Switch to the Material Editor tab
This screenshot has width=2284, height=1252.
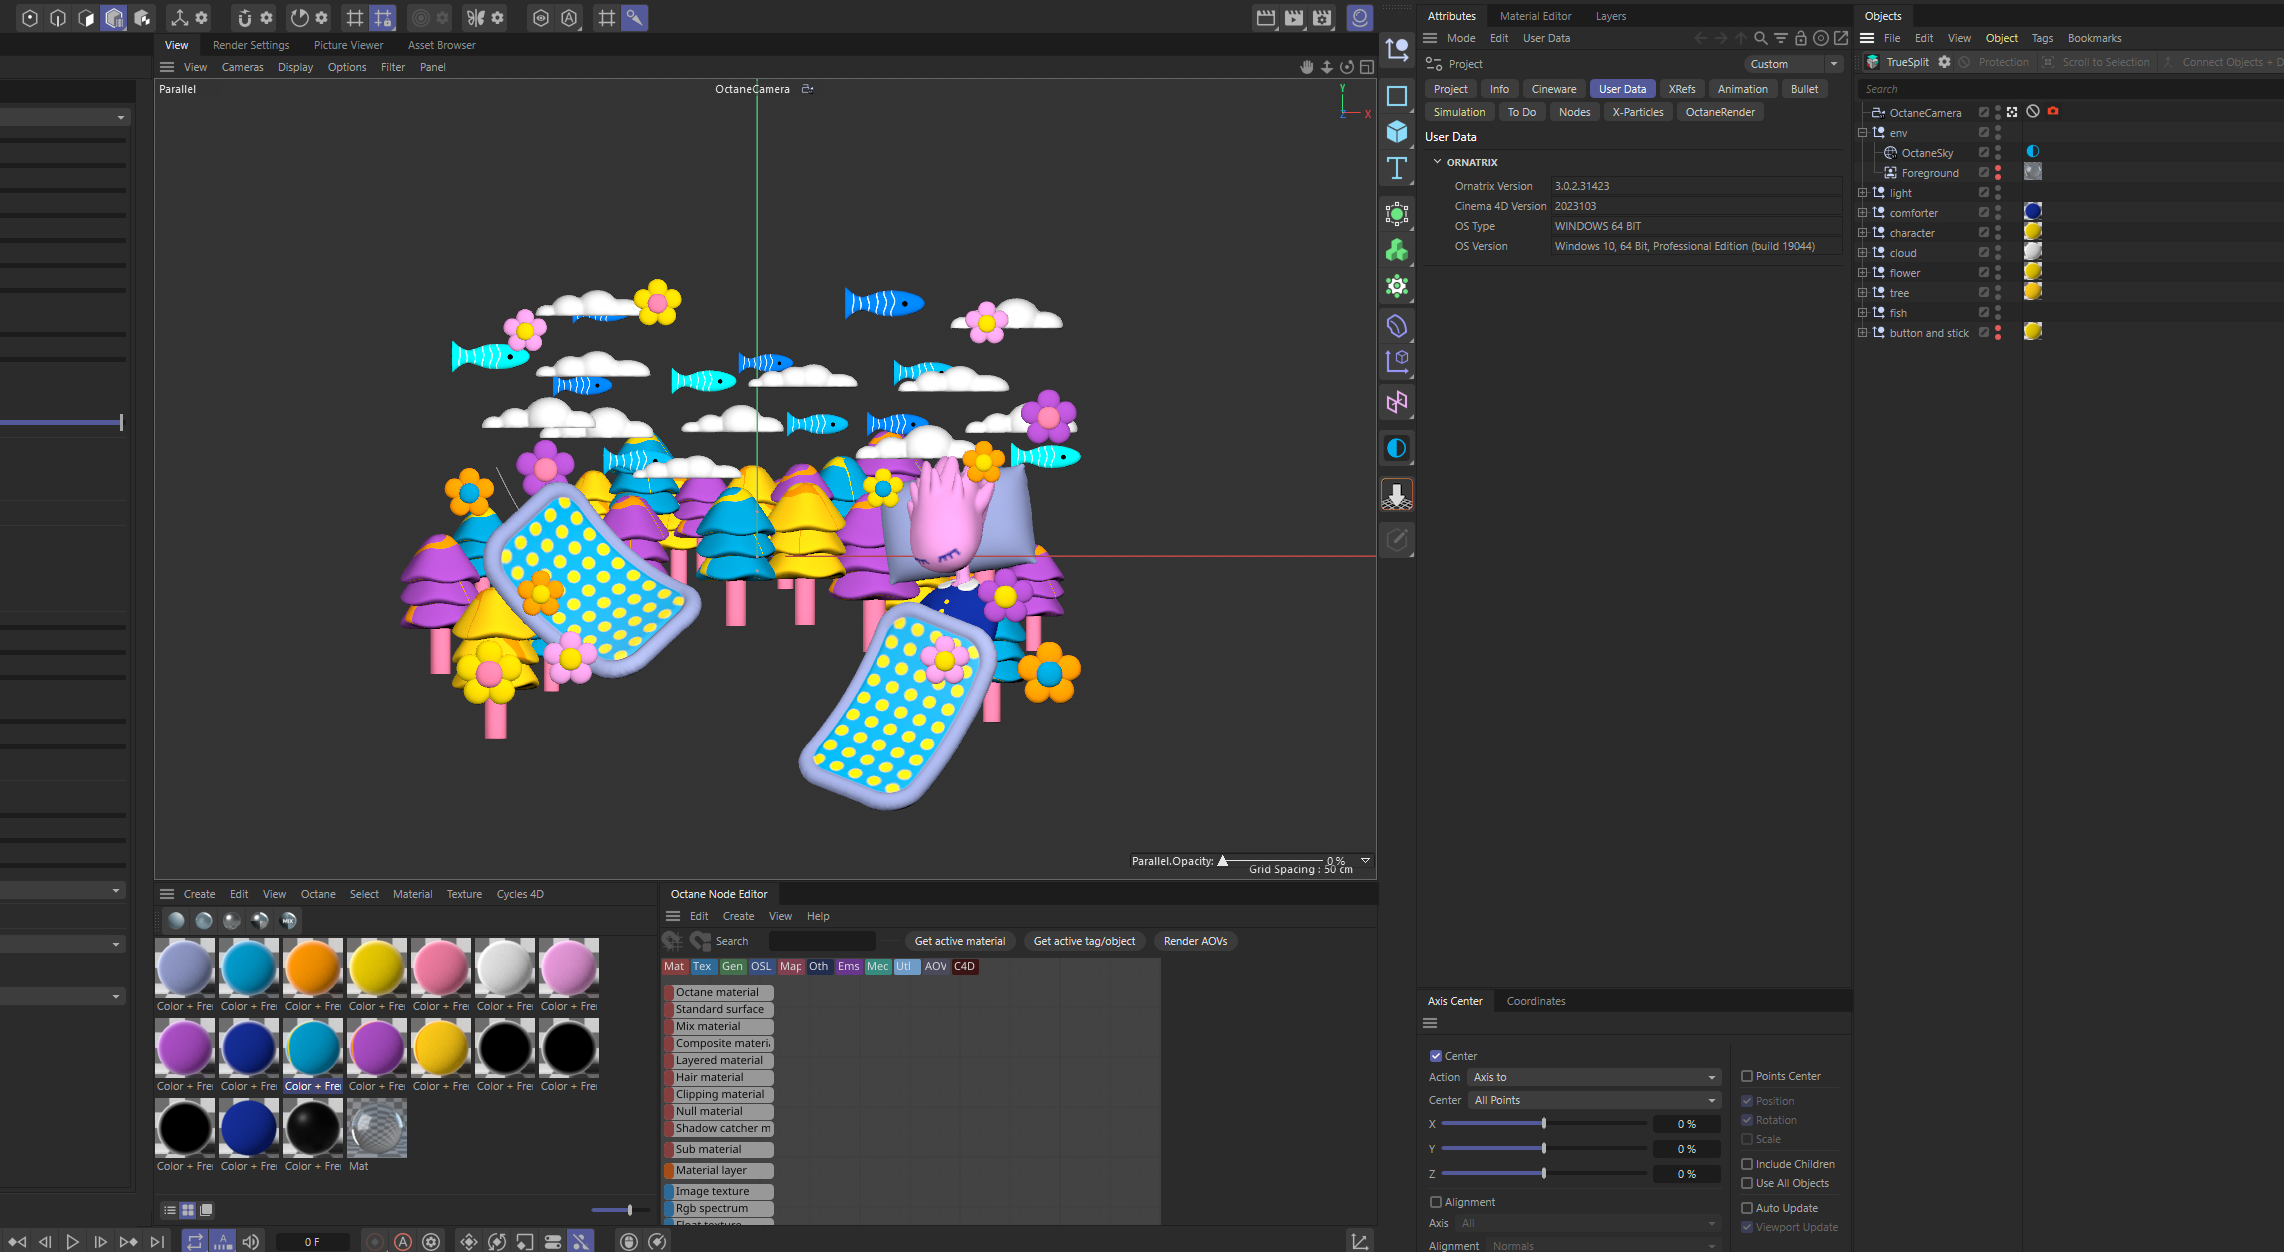[1535, 16]
